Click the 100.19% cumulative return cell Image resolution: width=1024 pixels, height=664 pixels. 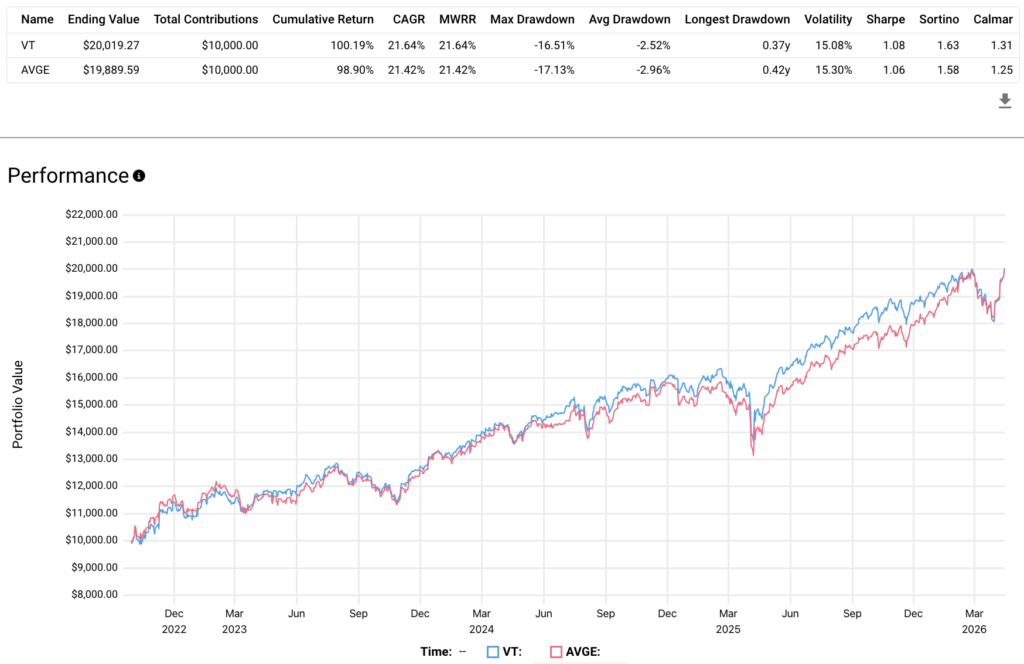click(352, 46)
